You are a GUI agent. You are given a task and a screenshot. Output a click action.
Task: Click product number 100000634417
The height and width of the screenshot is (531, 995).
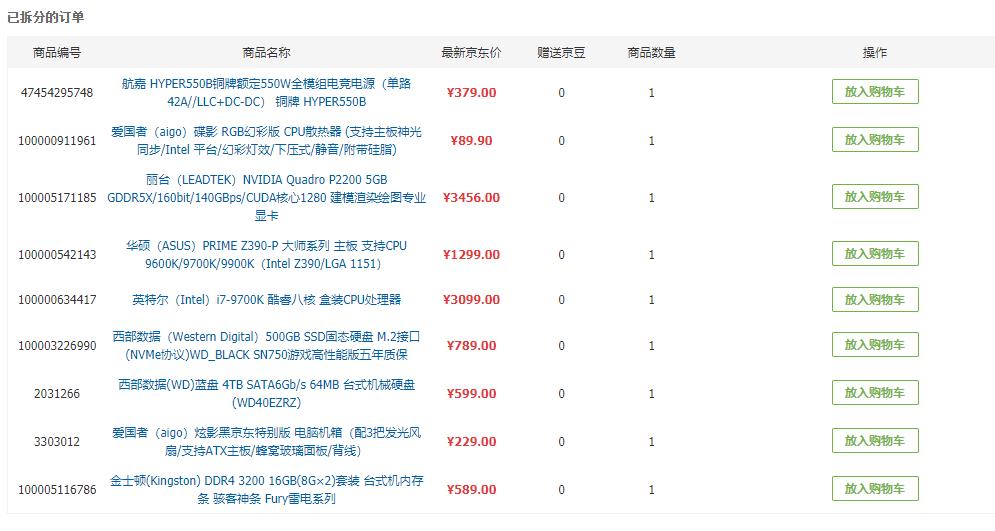[x=57, y=299]
